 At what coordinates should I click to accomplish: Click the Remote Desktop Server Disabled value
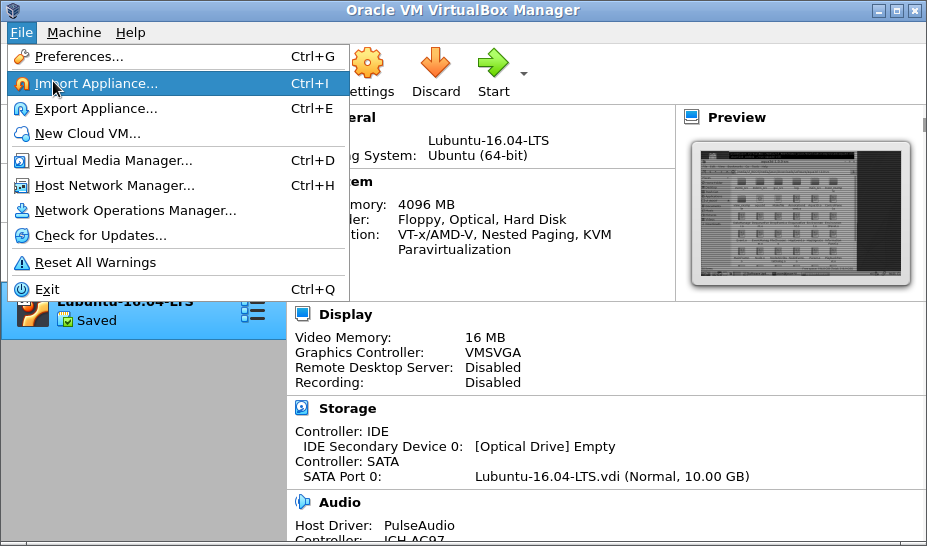click(493, 368)
